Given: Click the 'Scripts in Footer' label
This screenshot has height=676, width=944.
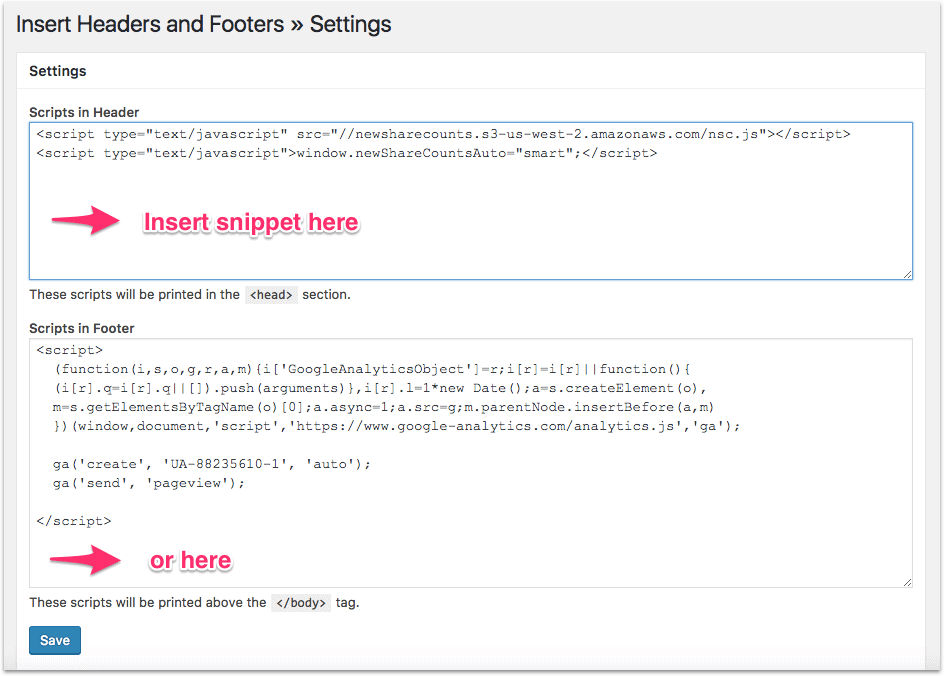Looking at the screenshot, I should [x=83, y=328].
